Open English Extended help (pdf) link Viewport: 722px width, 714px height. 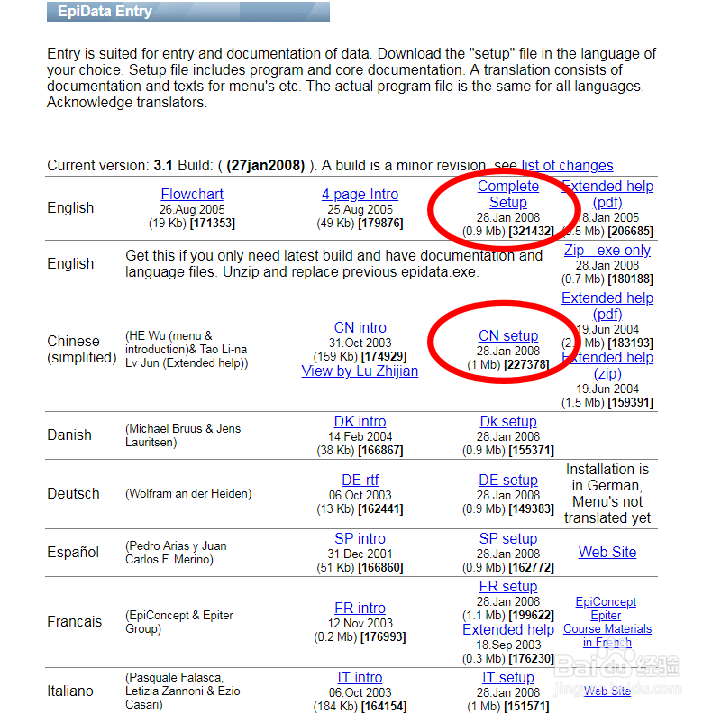[x=607, y=194]
